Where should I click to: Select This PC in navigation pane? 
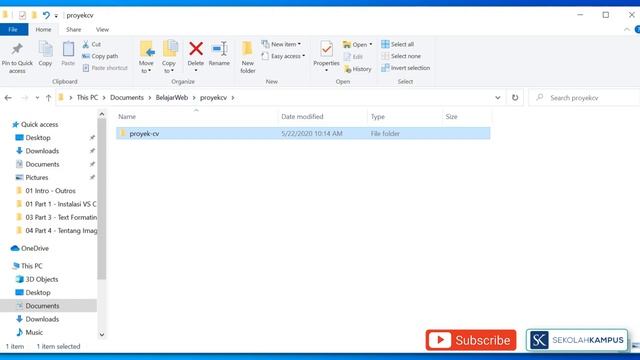tap(31, 266)
